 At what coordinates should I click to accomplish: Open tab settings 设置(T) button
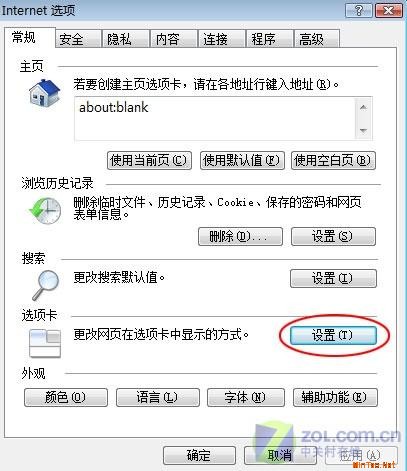(333, 335)
